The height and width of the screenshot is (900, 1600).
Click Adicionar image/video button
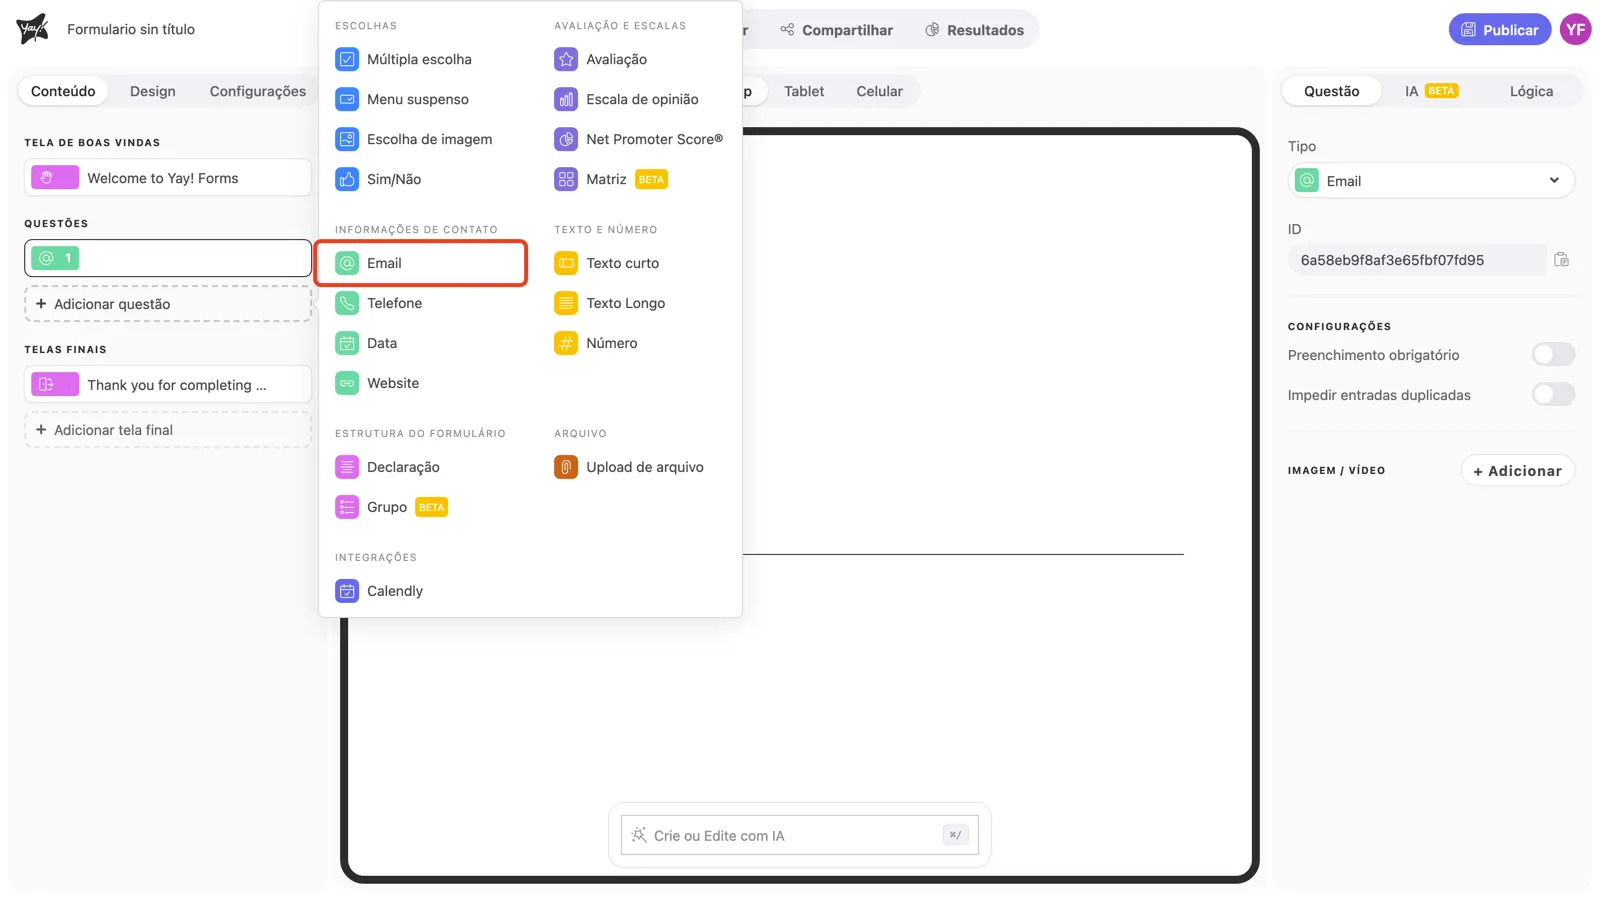pos(1517,470)
